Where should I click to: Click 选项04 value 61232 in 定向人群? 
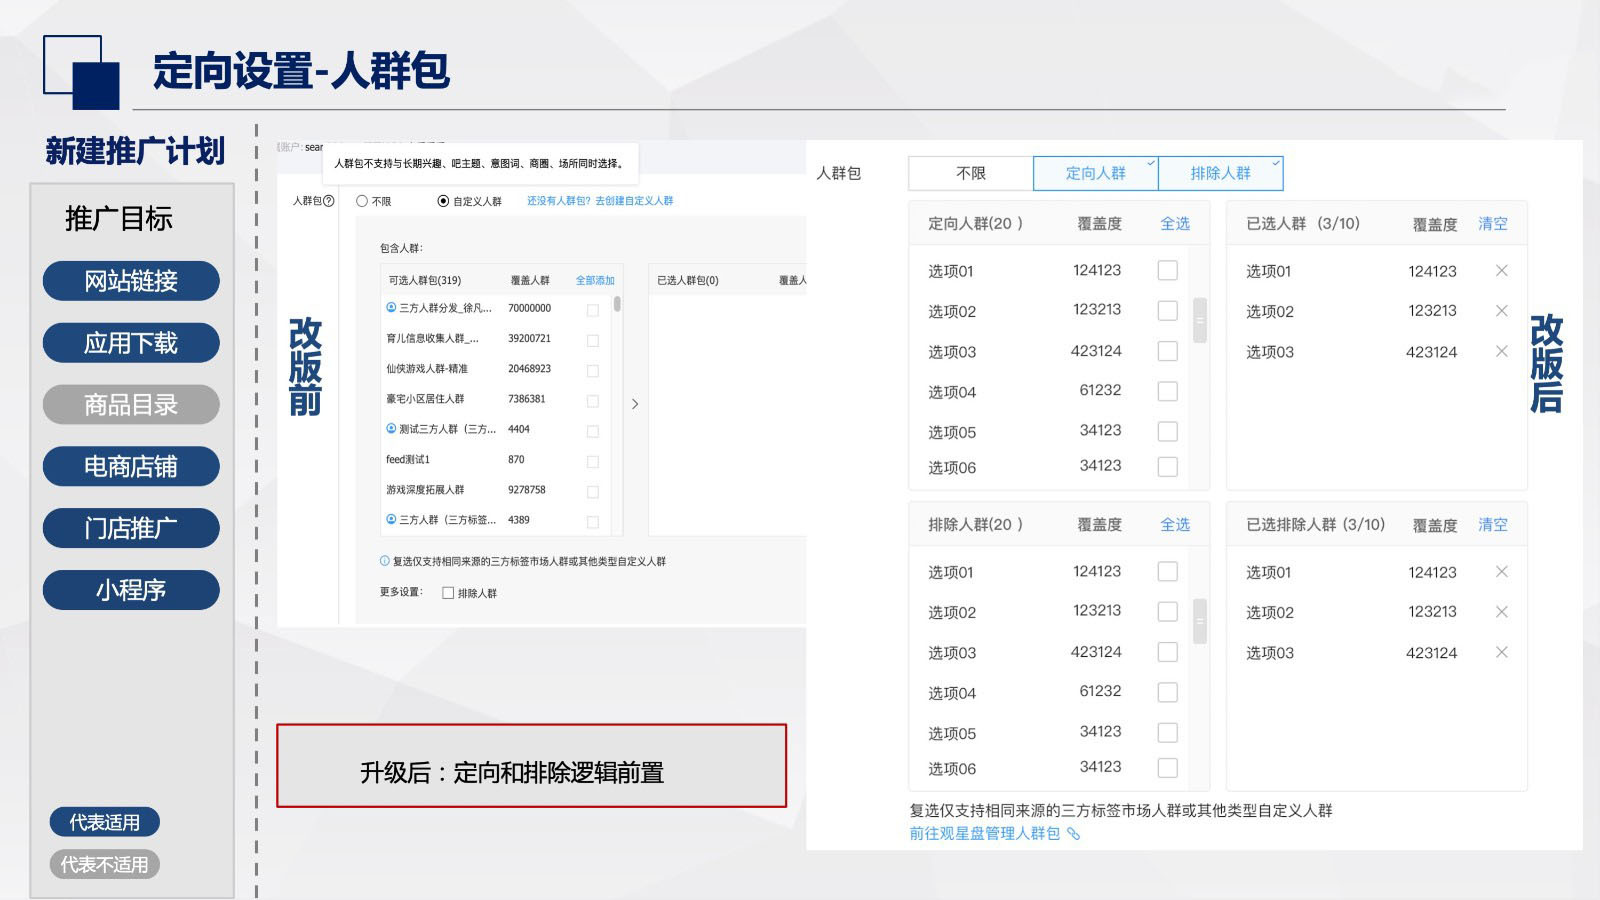[x=1100, y=390]
